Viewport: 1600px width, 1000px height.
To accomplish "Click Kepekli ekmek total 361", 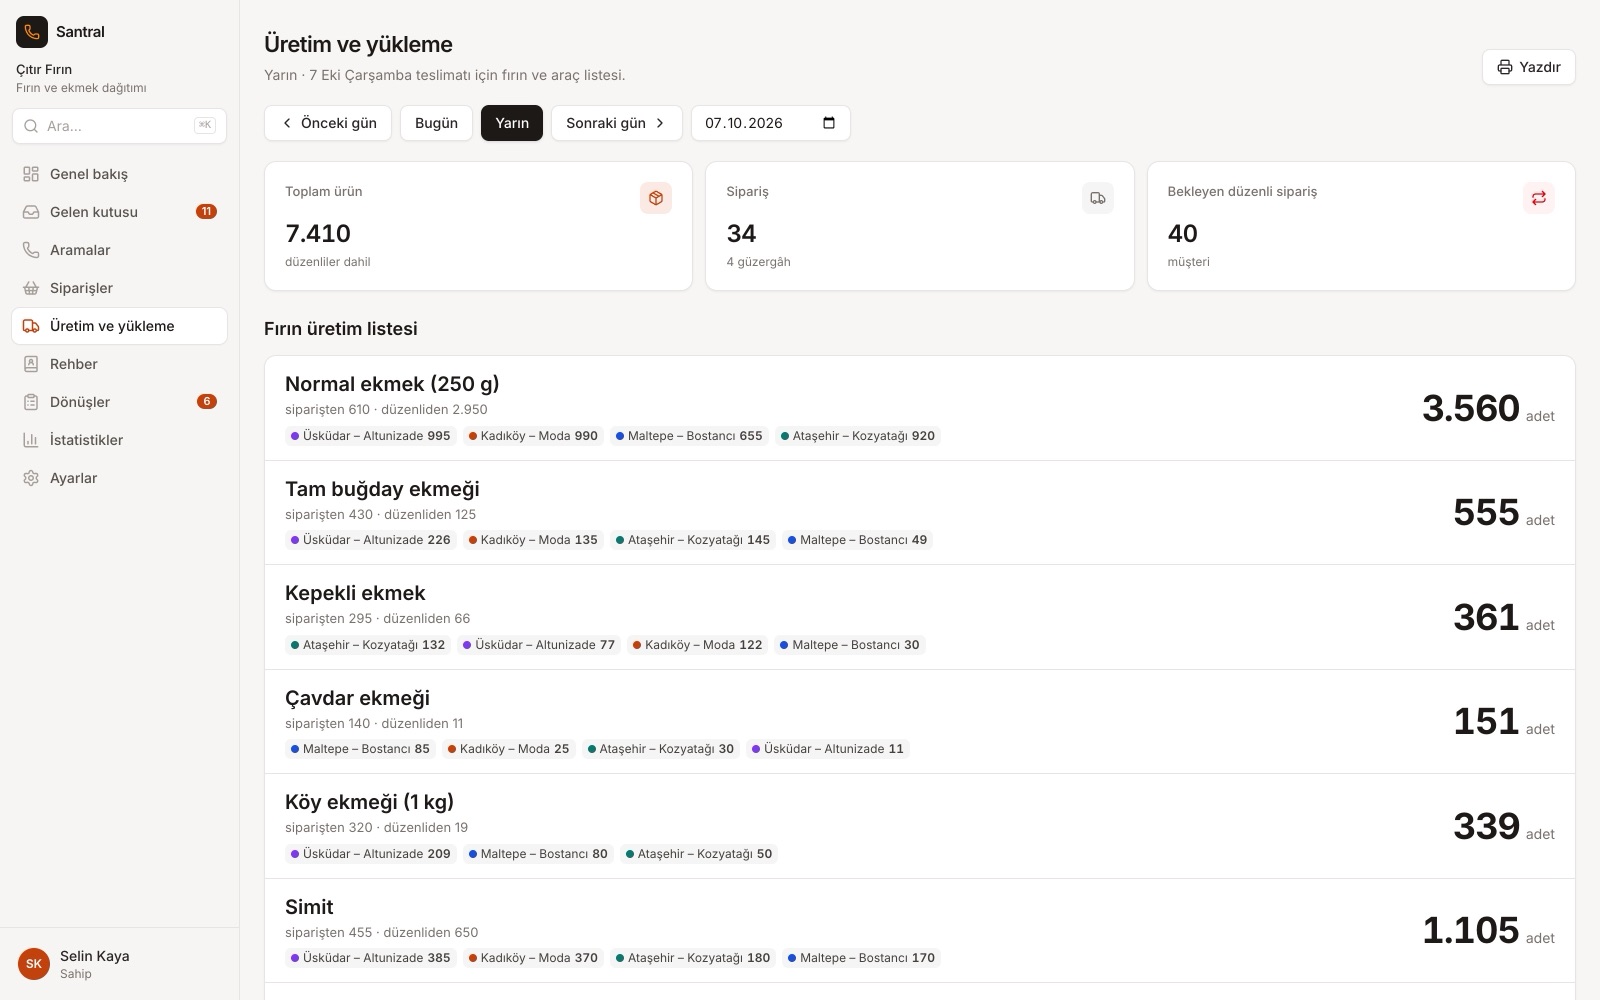I will click(x=1486, y=617).
